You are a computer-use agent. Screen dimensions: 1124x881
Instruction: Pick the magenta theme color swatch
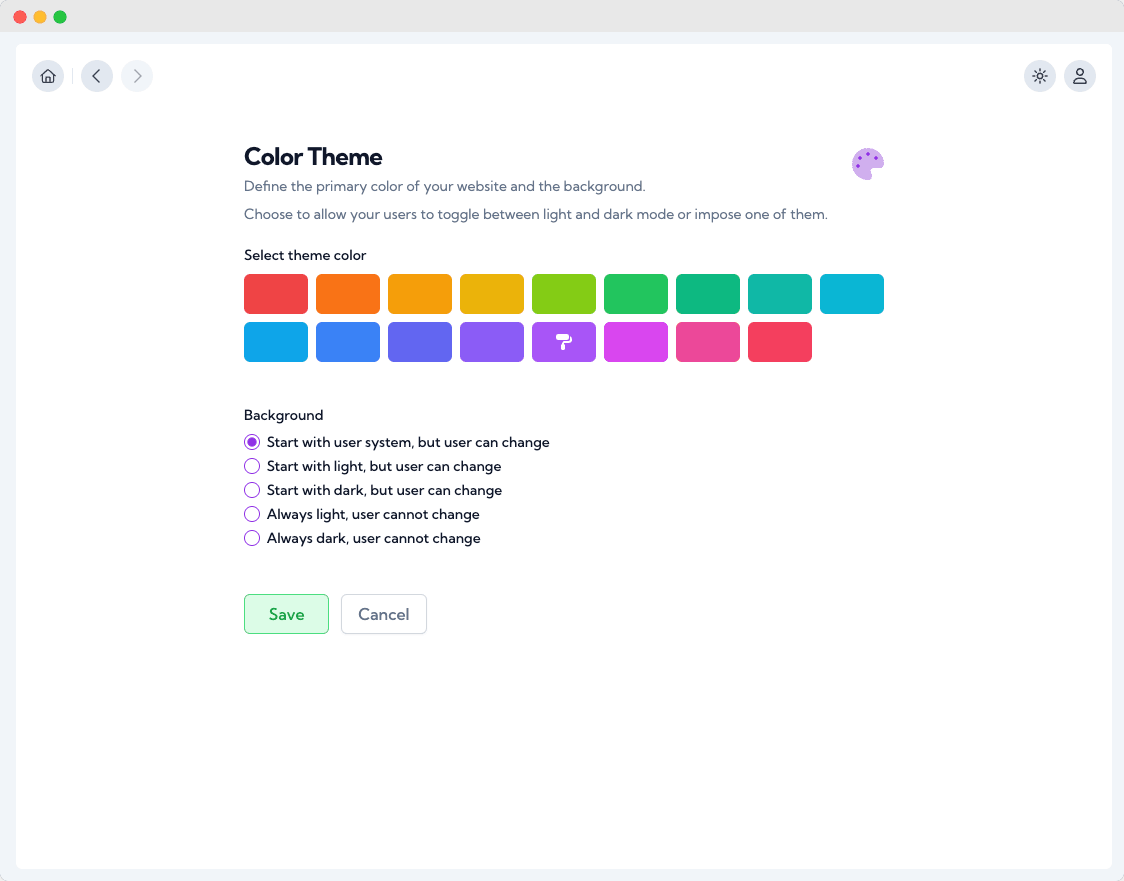636,342
